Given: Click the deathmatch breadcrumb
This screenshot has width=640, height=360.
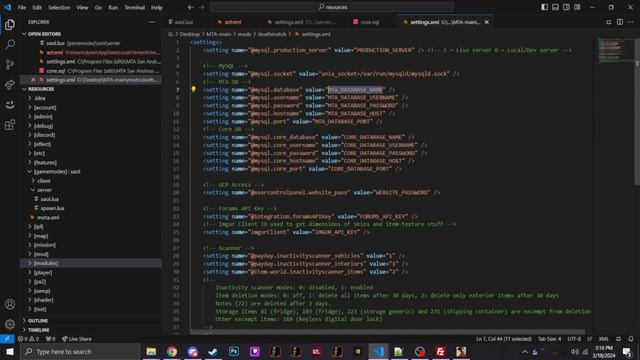Looking at the screenshot, I should pos(272,34).
